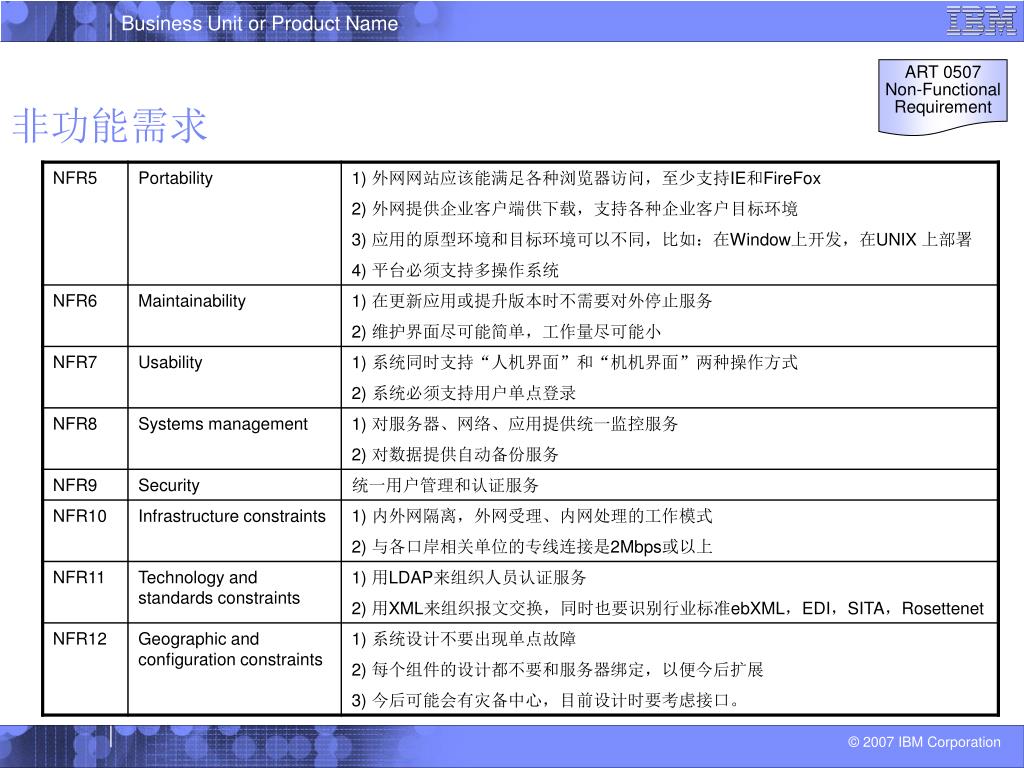Click the Systems management cell
Viewport: 1024px width, 768px height.
234,438
